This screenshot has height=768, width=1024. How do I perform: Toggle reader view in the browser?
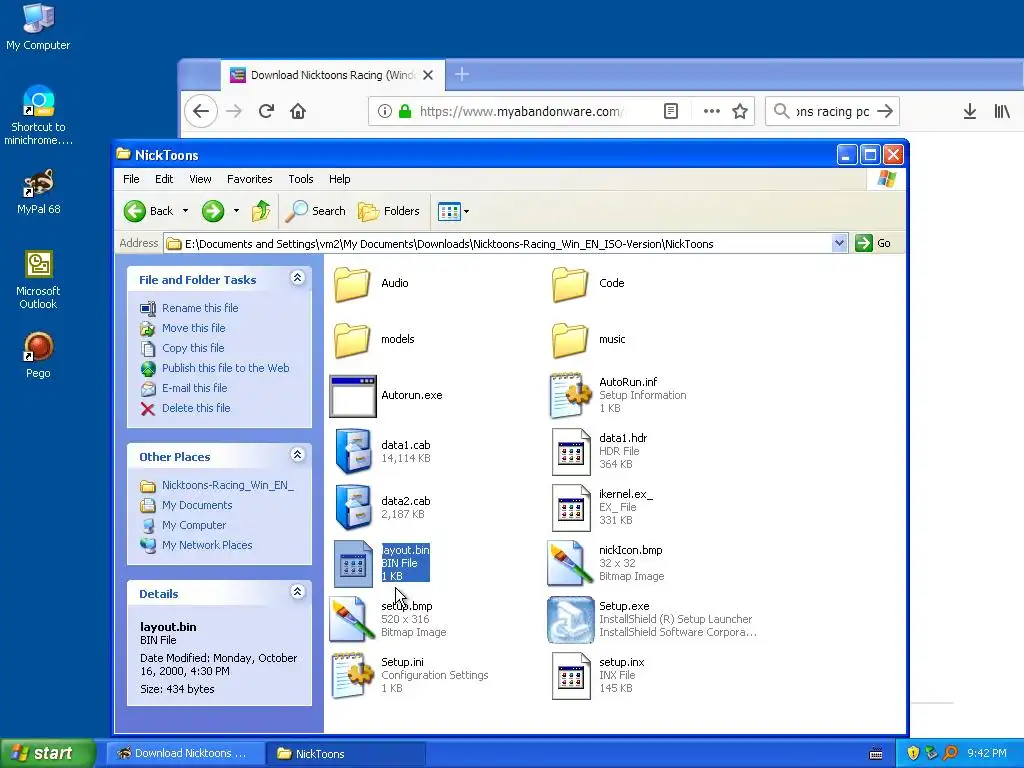pyautogui.click(x=671, y=111)
